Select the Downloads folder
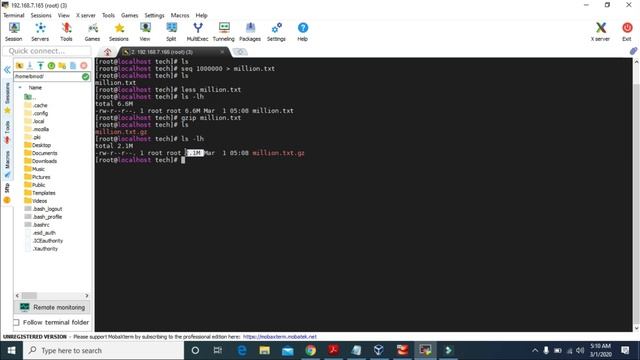The image size is (640, 360). point(40,161)
